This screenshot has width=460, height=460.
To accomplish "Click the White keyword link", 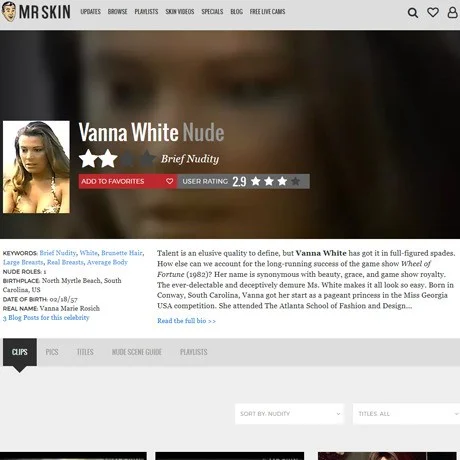I will point(89,253).
